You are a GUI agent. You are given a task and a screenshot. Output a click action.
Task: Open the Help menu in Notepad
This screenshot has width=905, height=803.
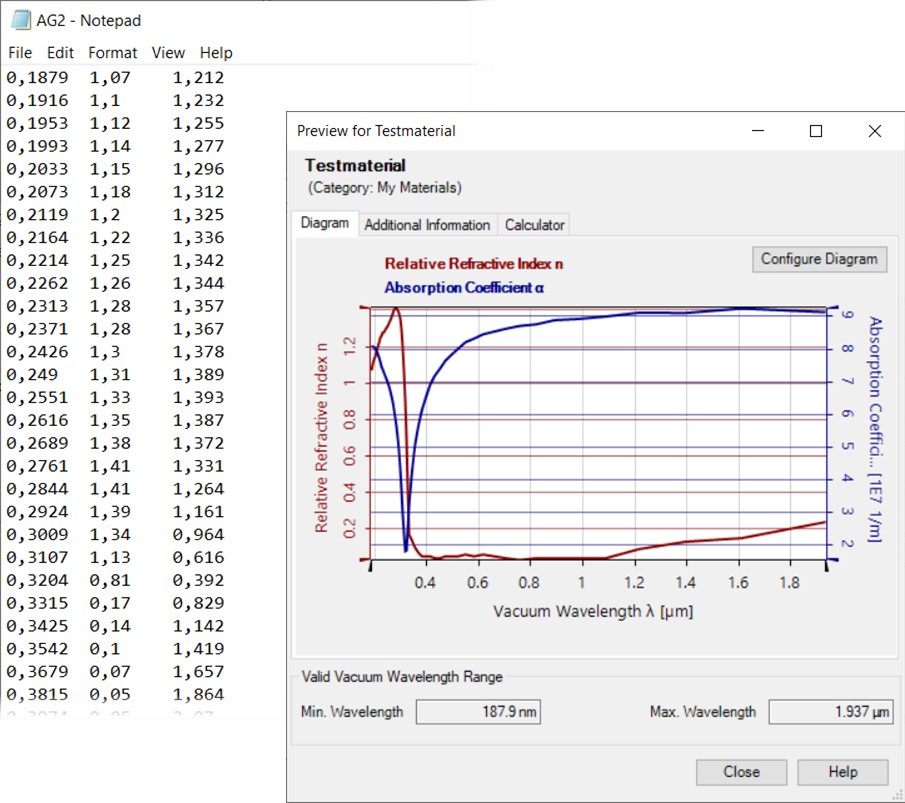click(x=215, y=52)
